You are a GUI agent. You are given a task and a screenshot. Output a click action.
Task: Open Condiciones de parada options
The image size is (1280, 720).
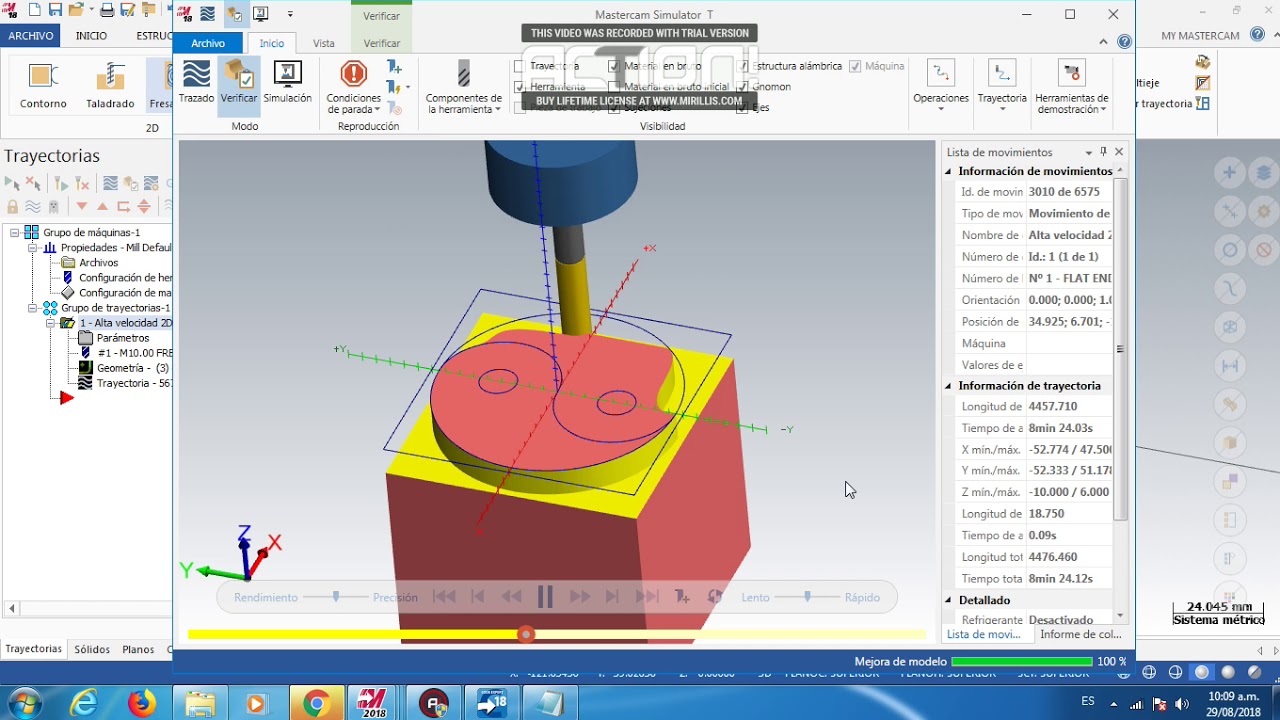[x=353, y=88]
